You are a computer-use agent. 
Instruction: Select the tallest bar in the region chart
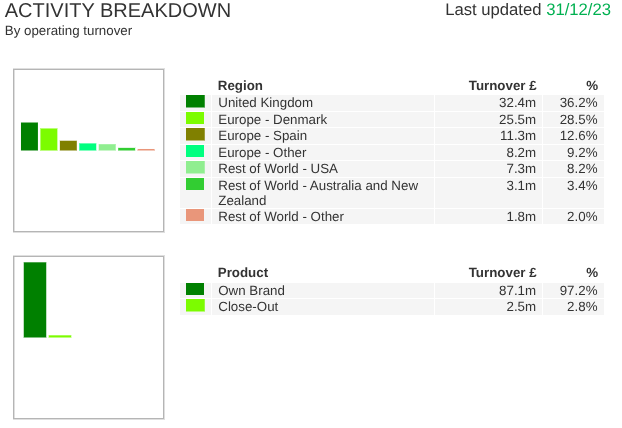[29, 136]
